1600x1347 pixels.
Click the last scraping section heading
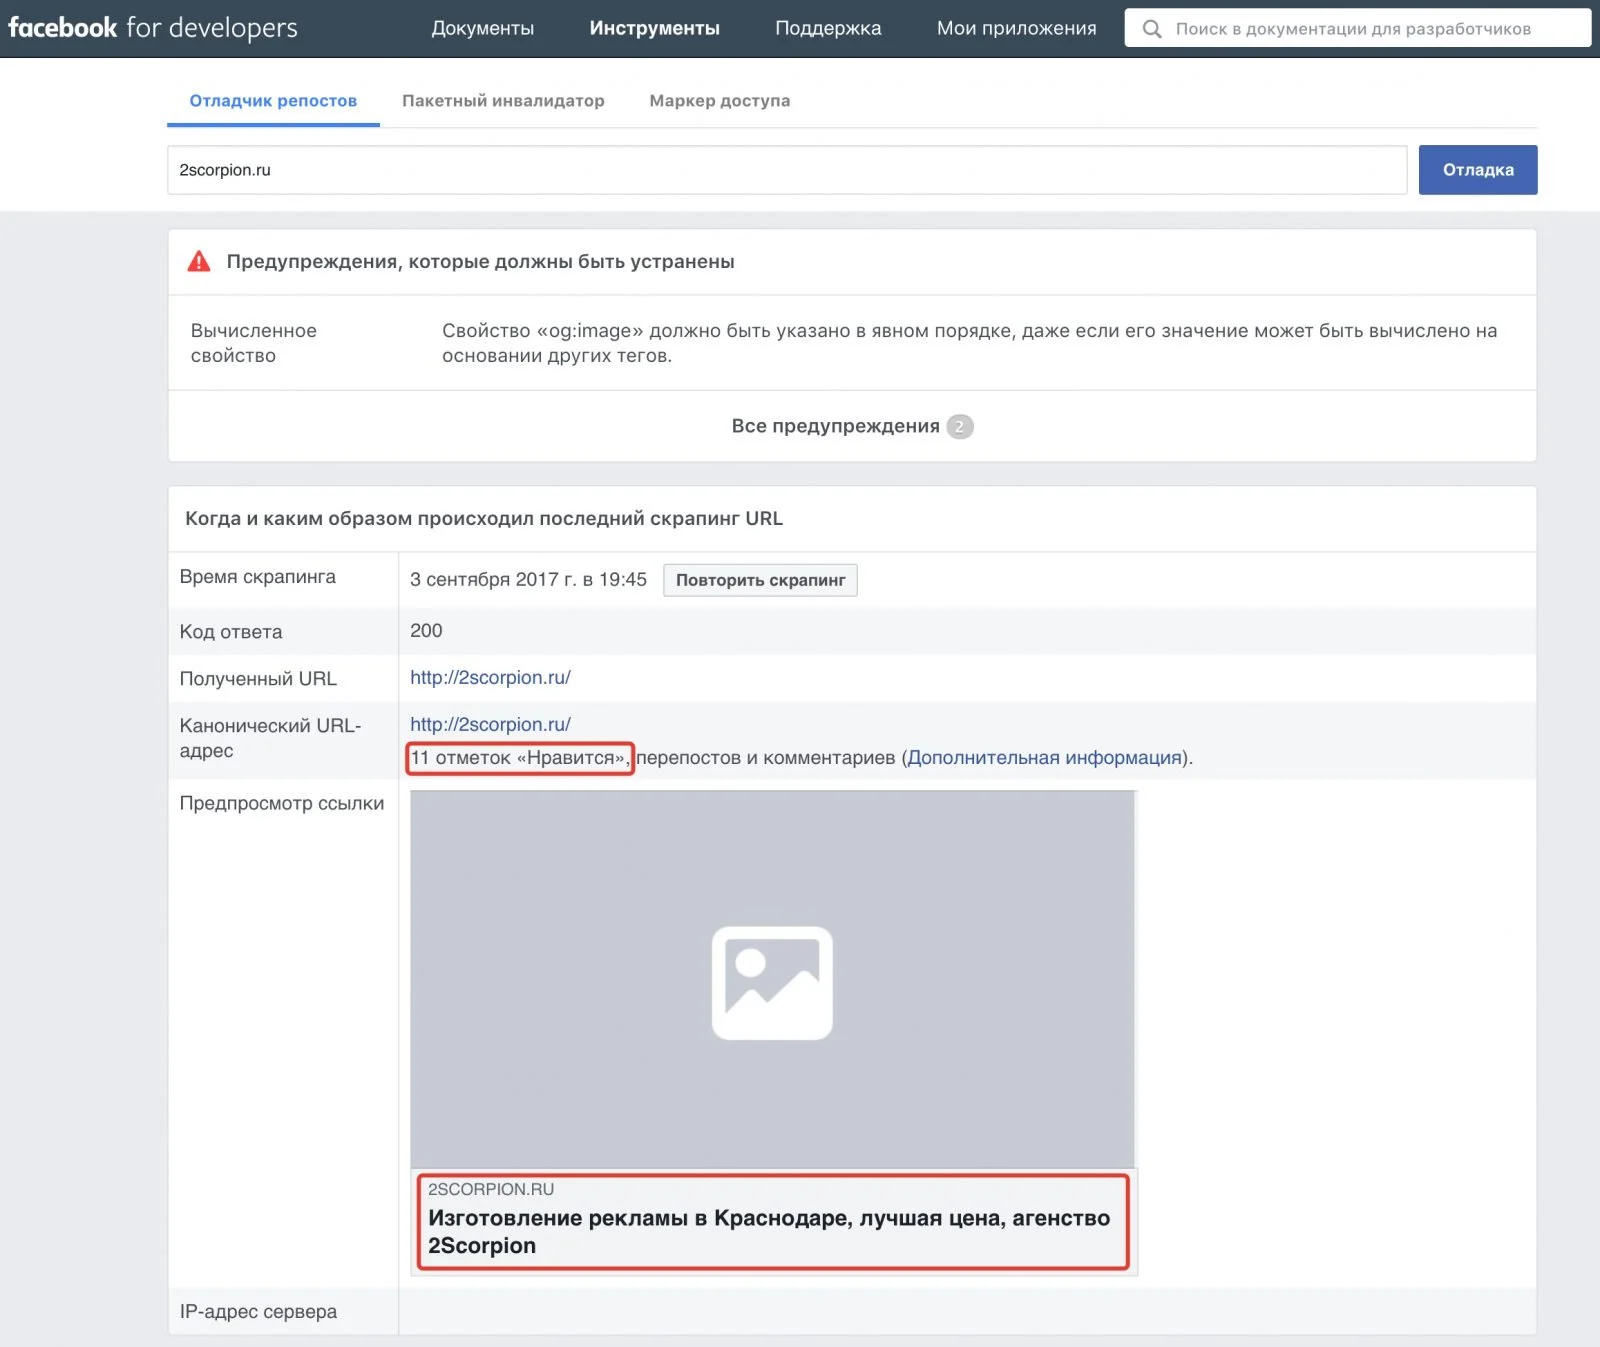click(x=484, y=519)
